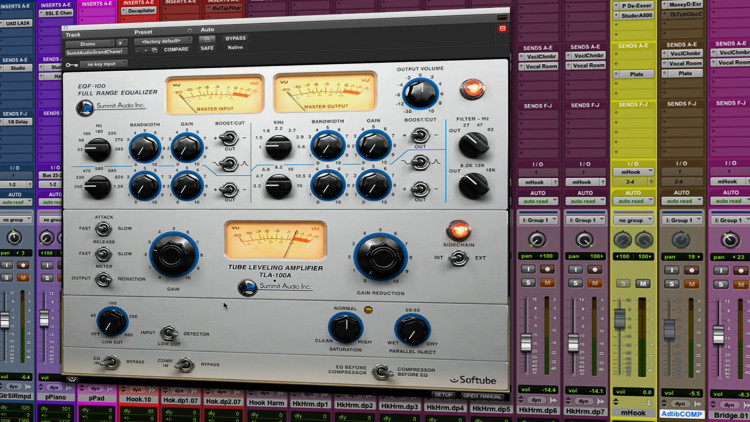Open P De-Esser insert on mHook track
Viewport: 750px width, 422px height.
click(634, 6)
